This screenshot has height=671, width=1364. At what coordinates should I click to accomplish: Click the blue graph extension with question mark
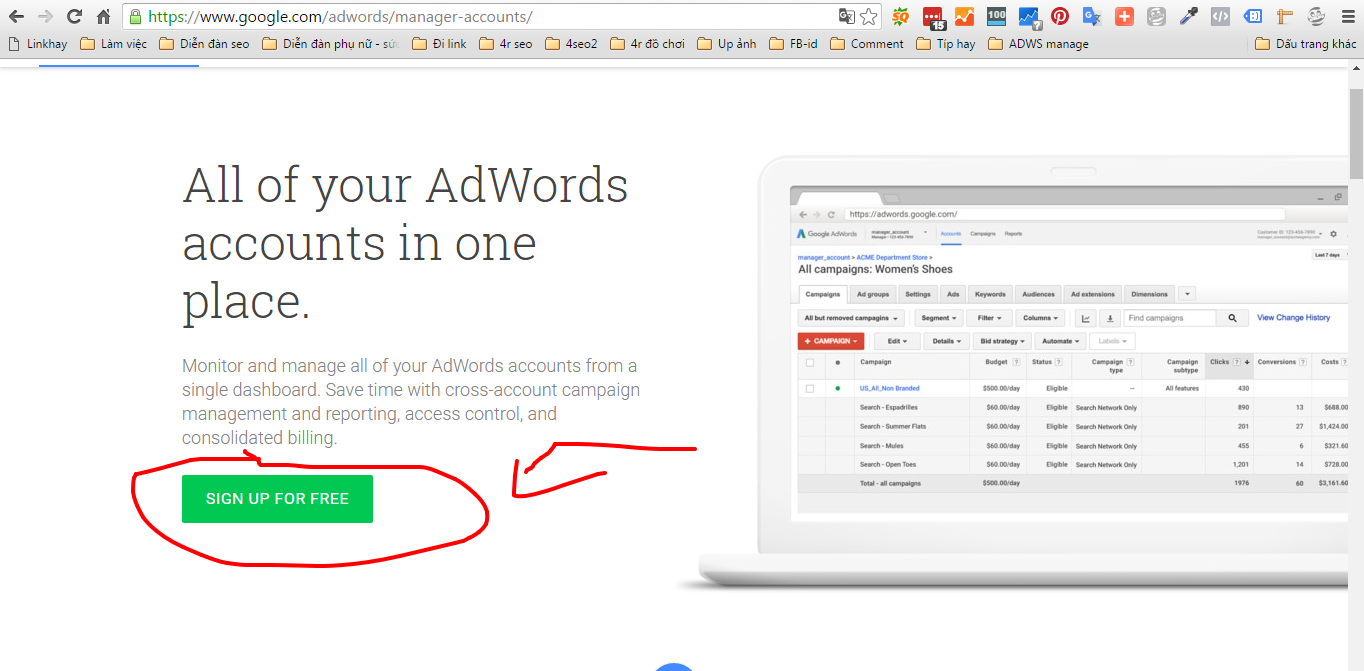click(1029, 17)
